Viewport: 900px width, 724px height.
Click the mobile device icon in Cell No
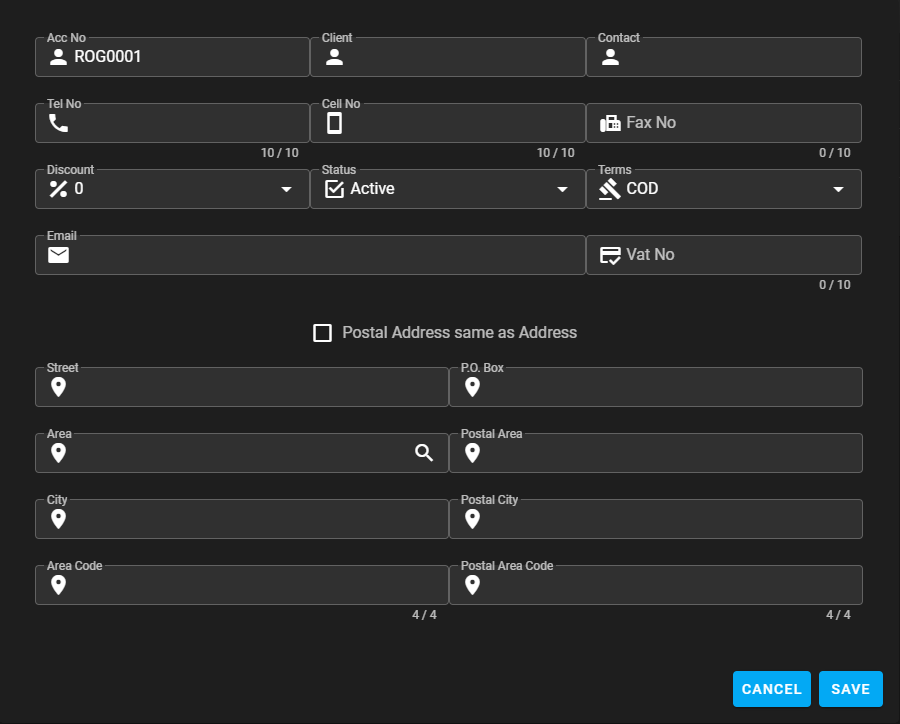point(335,123)
